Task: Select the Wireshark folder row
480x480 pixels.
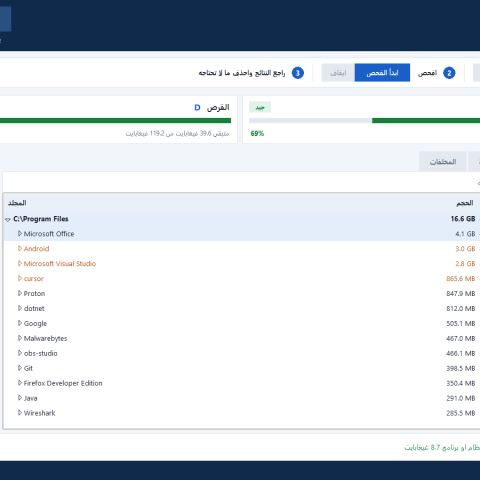Action: [x=241, y=413]
